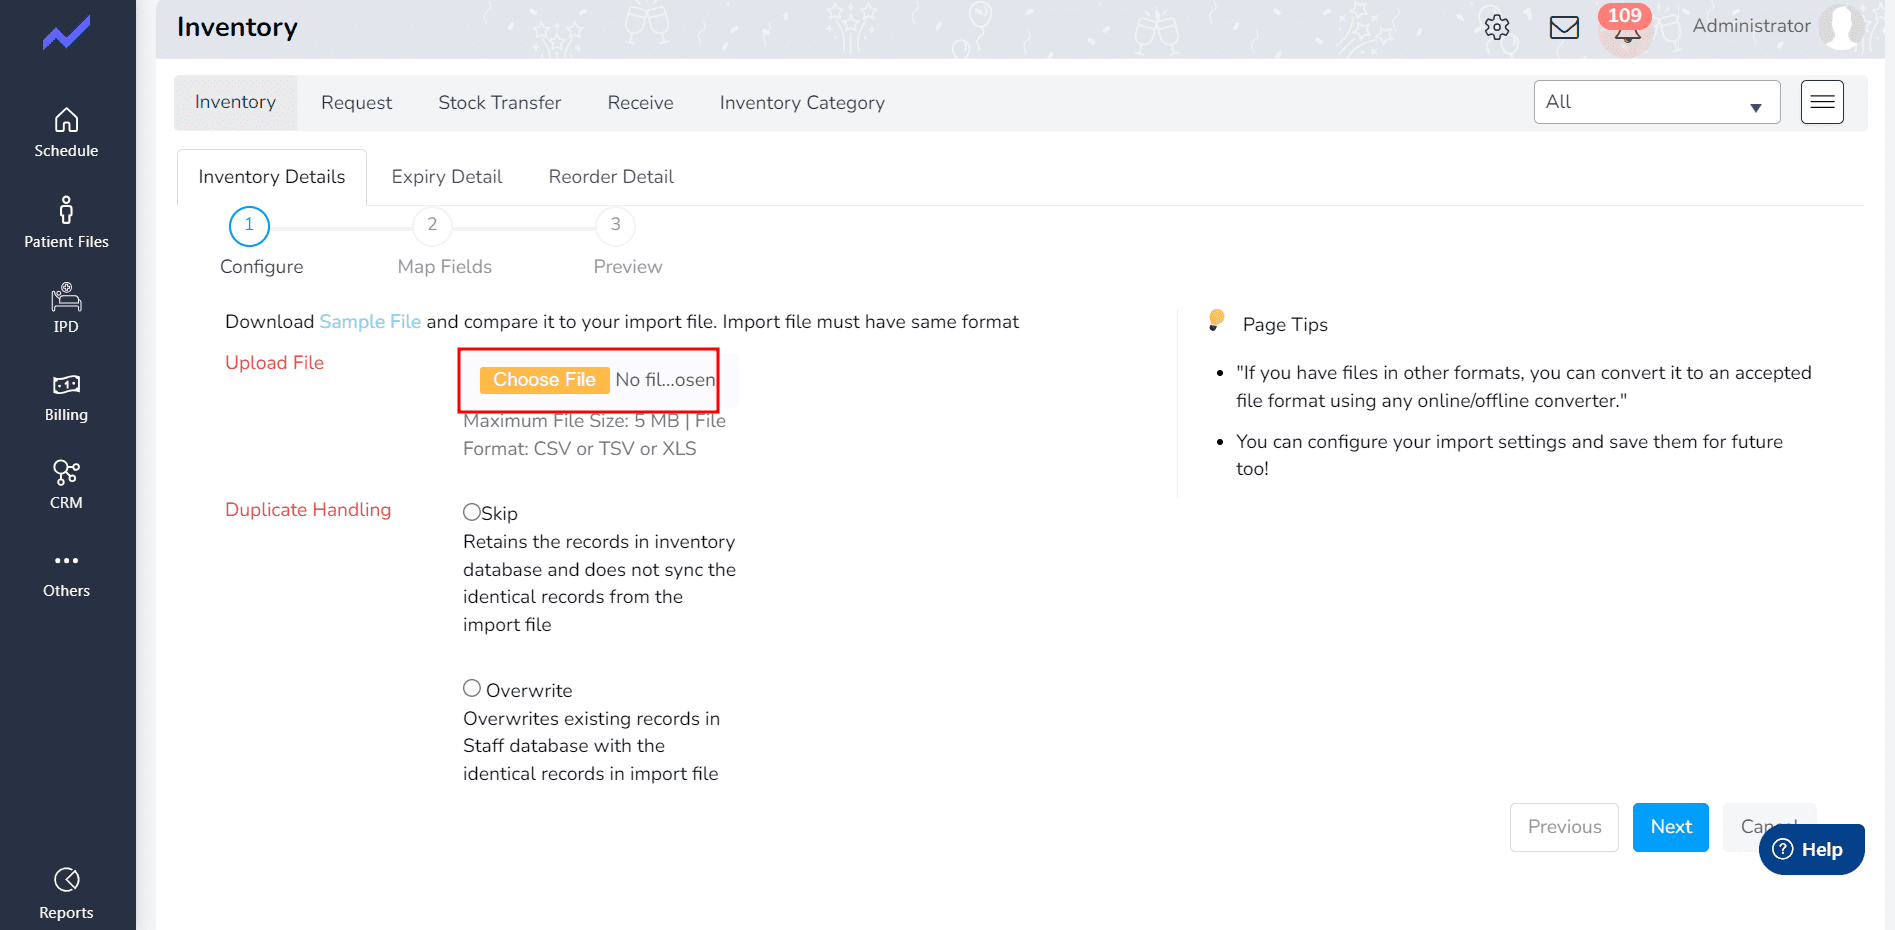Expand the All filter dropdown
Viewport: 1895px width, 930px height.
pyautogui.click(x=1656, y=102)
